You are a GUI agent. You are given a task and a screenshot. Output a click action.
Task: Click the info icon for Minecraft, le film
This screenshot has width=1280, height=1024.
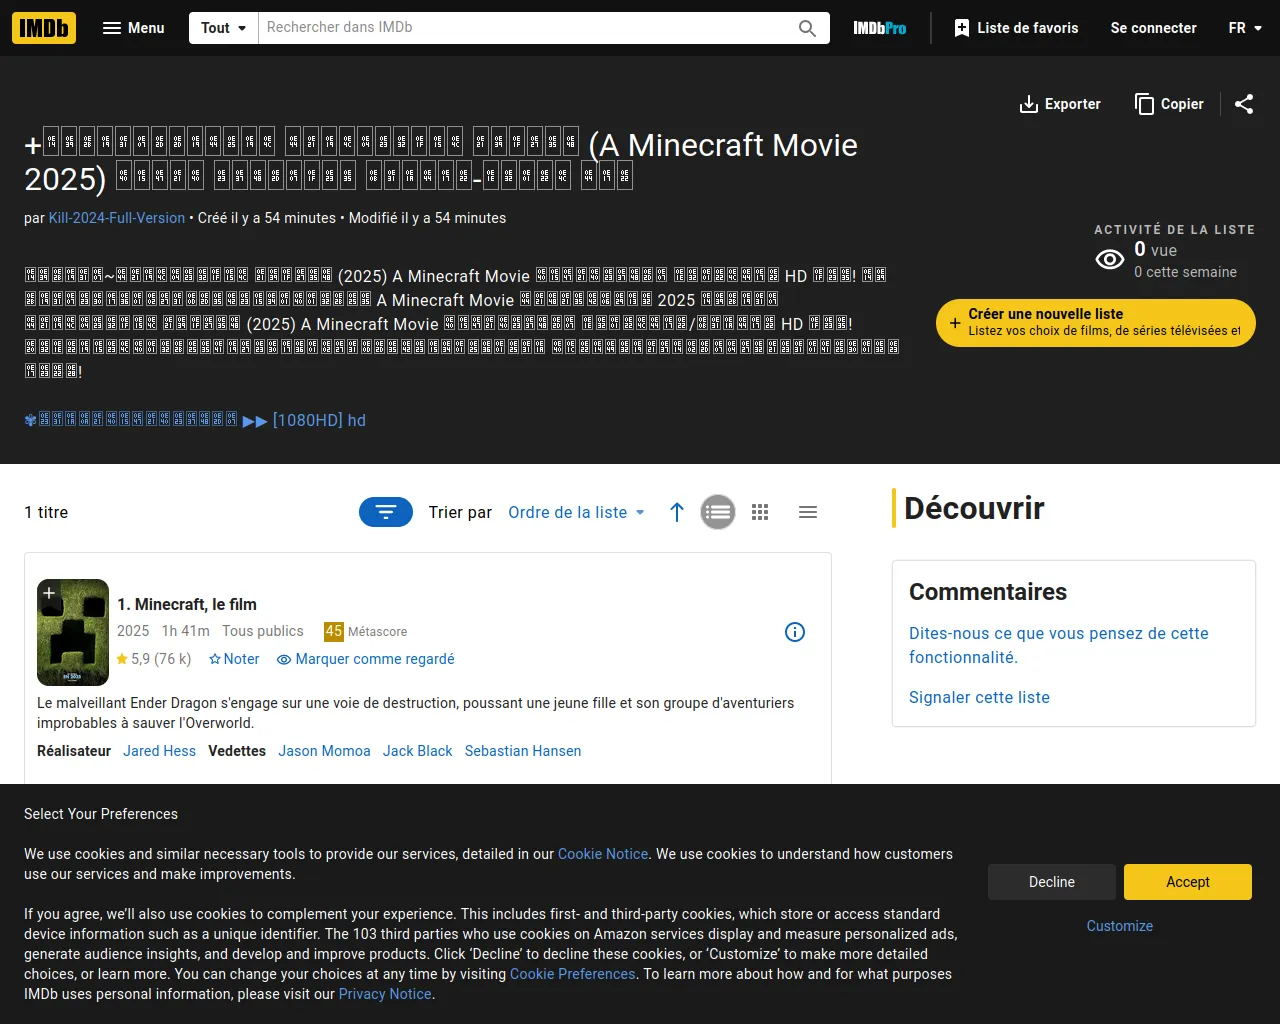[x=795, y=632]
